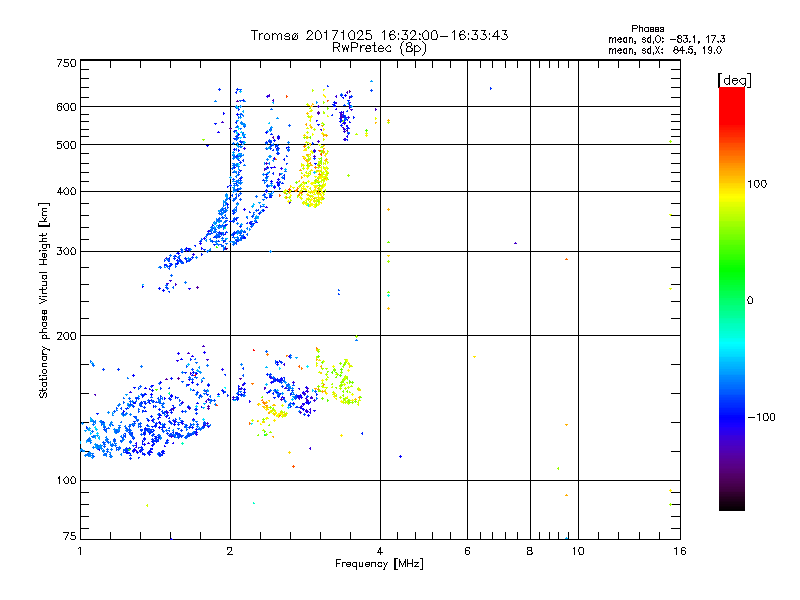
Task: Click the x-axis tick label '16'
Action: (x=680, y=551)
